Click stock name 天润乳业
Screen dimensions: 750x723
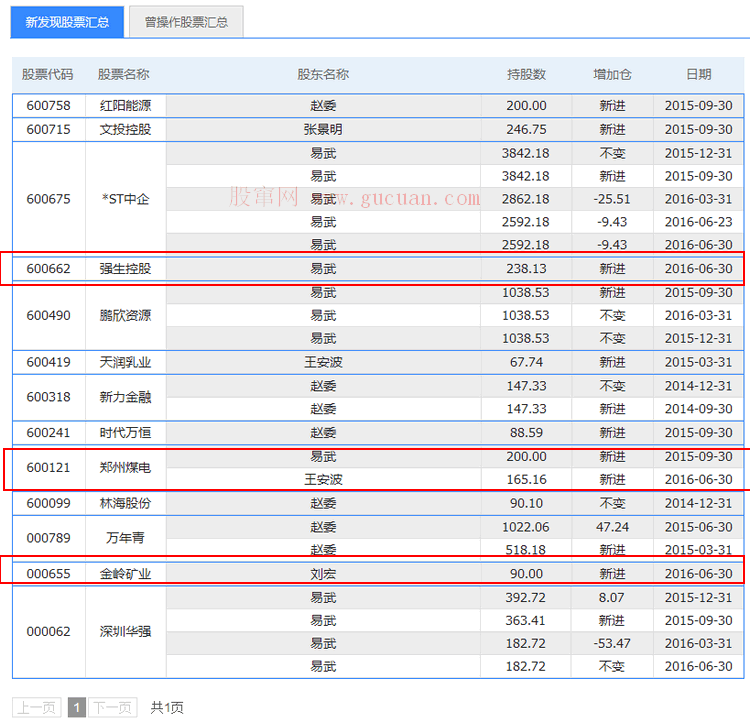click(125, 362)
